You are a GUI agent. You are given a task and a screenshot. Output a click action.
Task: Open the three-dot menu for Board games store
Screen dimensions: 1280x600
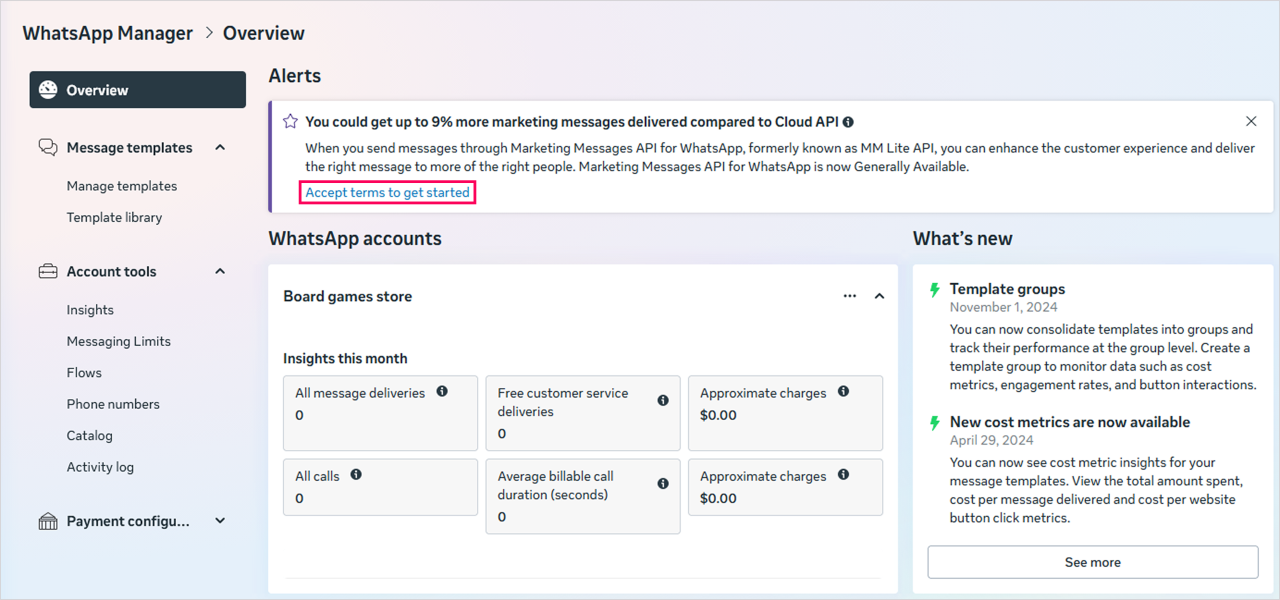[850, 296]
